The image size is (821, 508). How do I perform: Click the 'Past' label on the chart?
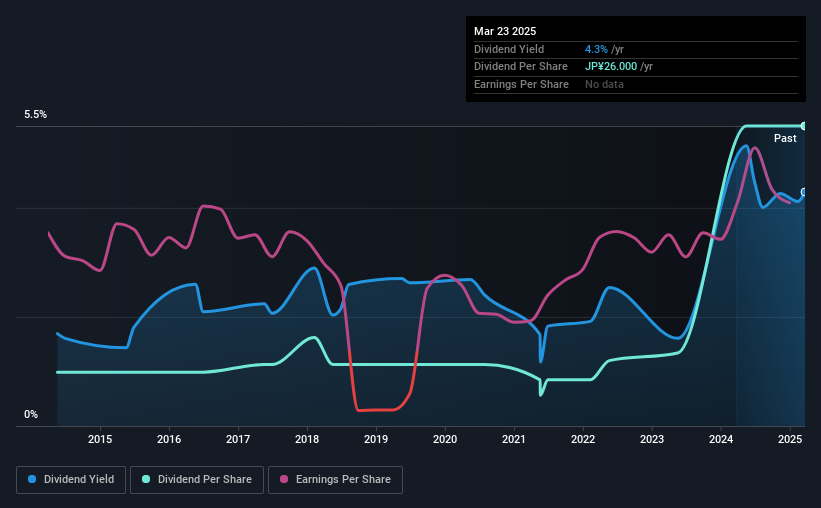[785, 138]
